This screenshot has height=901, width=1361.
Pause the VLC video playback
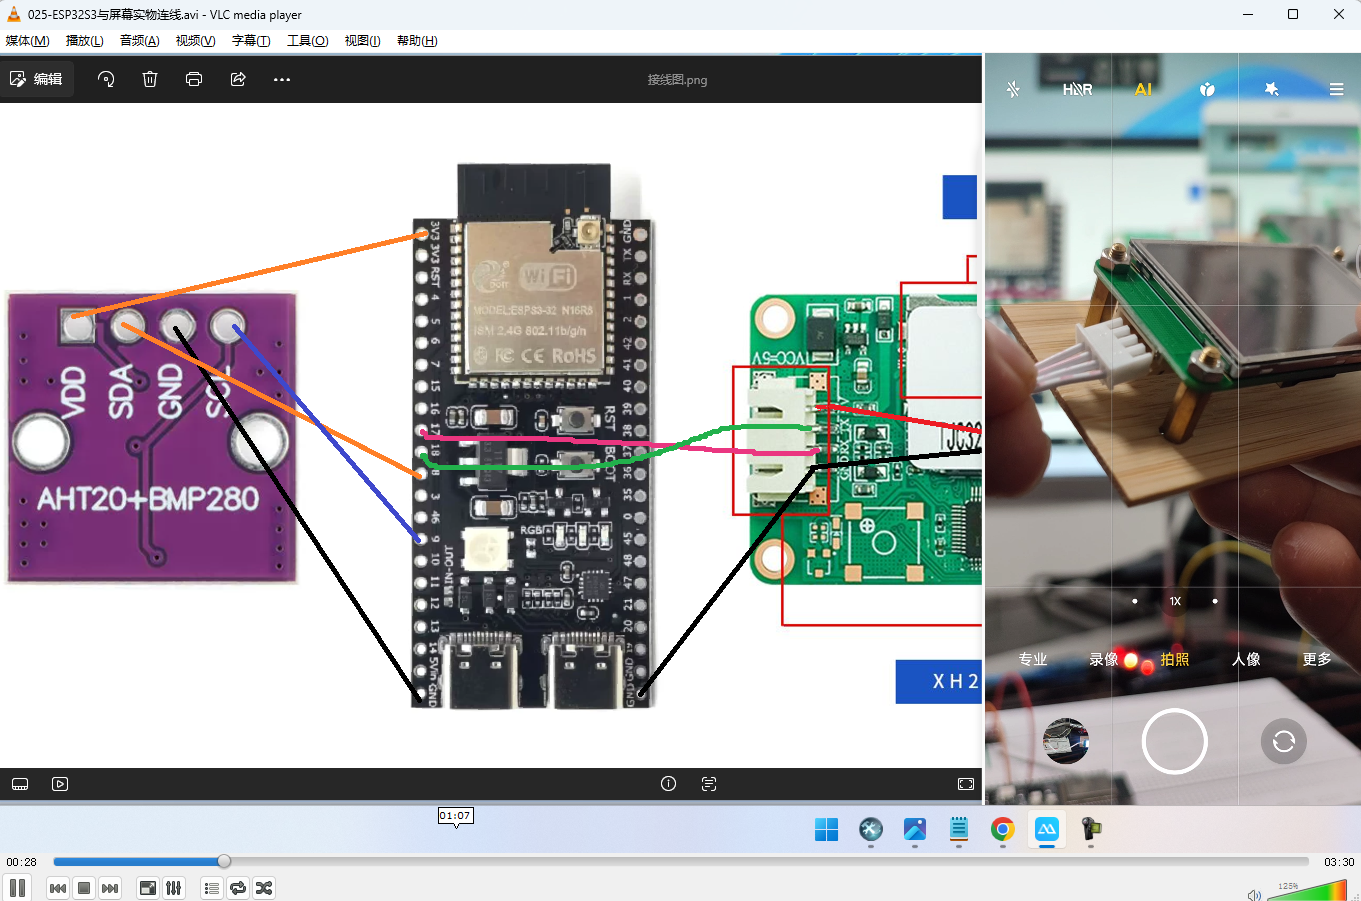(x=17, y=888)
